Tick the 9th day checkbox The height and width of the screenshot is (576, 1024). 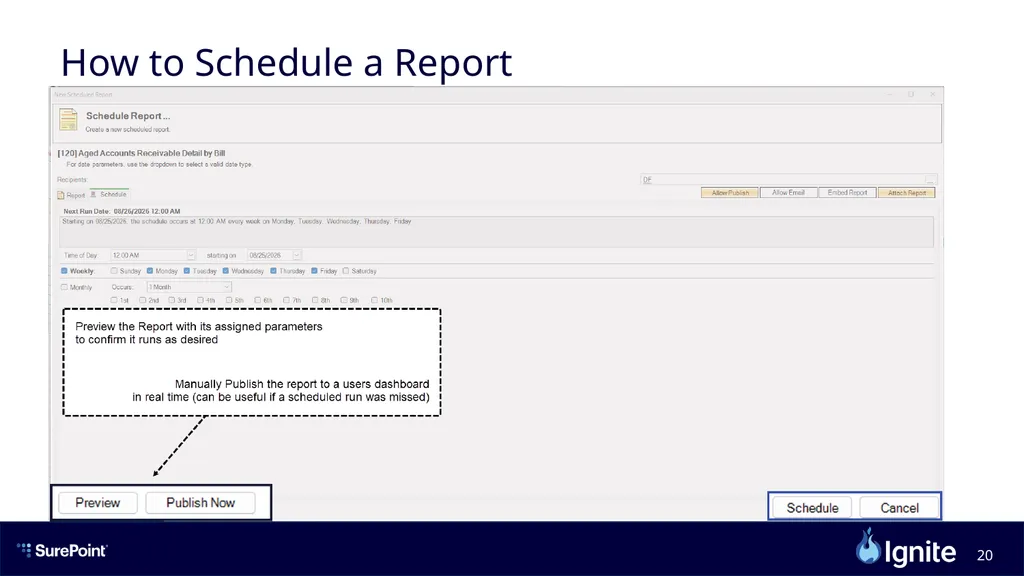[344, 300]
